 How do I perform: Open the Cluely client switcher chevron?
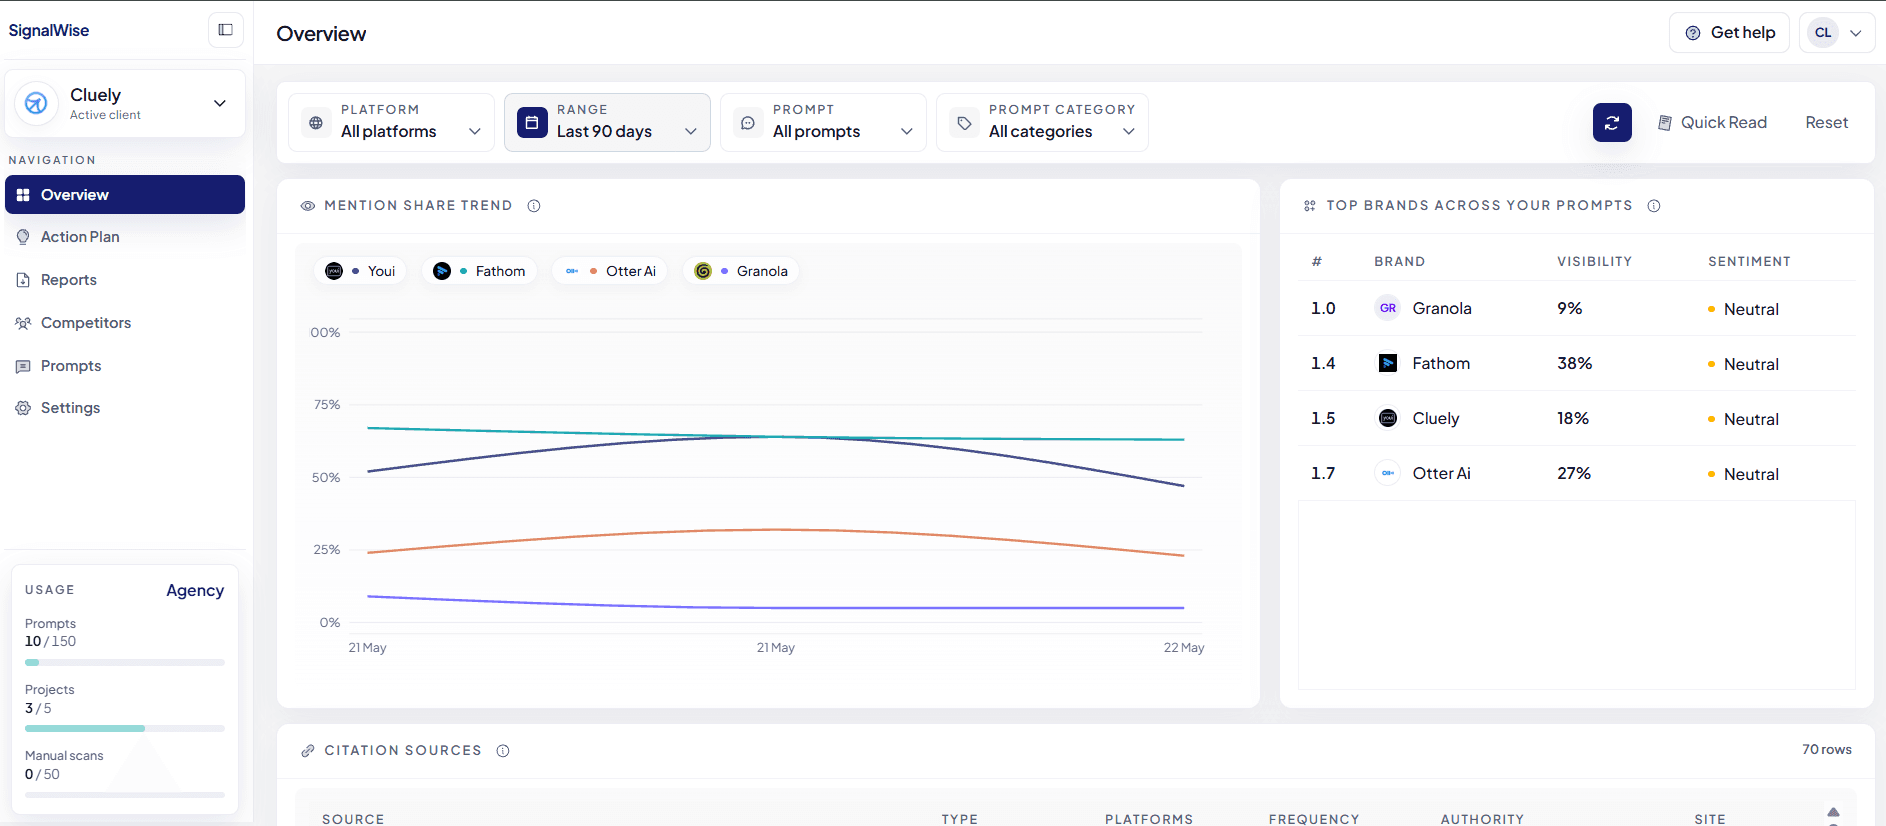click(x=220, y=103)
